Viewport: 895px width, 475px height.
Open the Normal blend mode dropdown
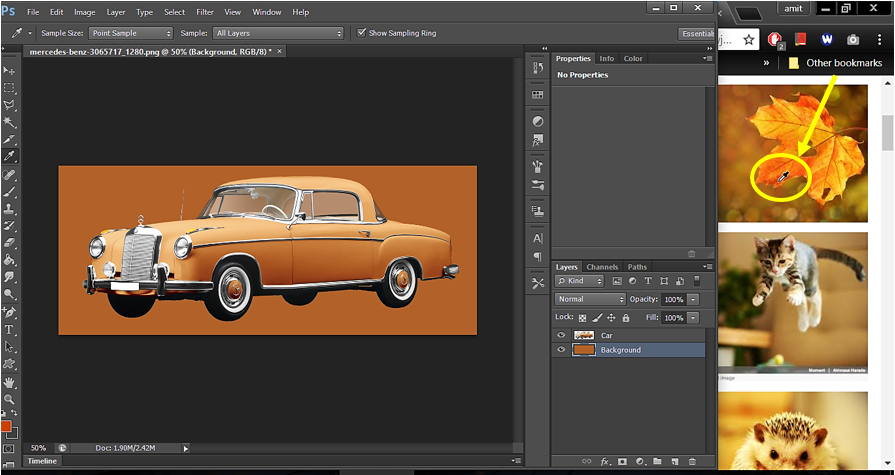[590, 299]
